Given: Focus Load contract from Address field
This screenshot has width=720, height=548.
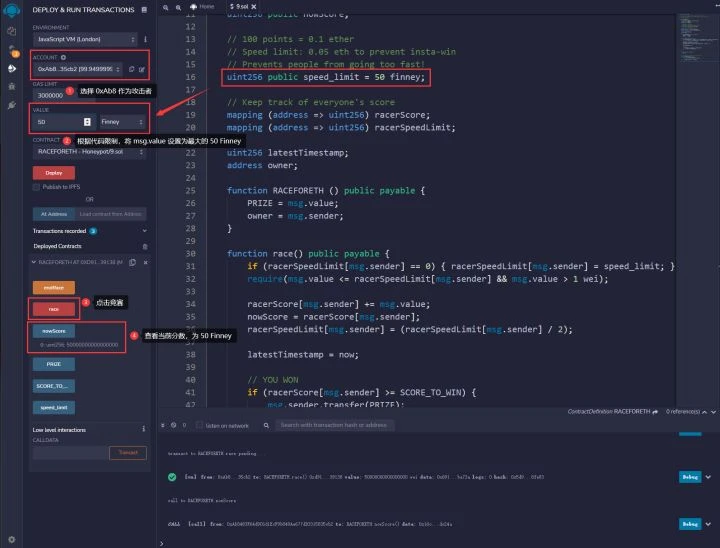Looking at the screenshot, I should [x=111, y=214].
